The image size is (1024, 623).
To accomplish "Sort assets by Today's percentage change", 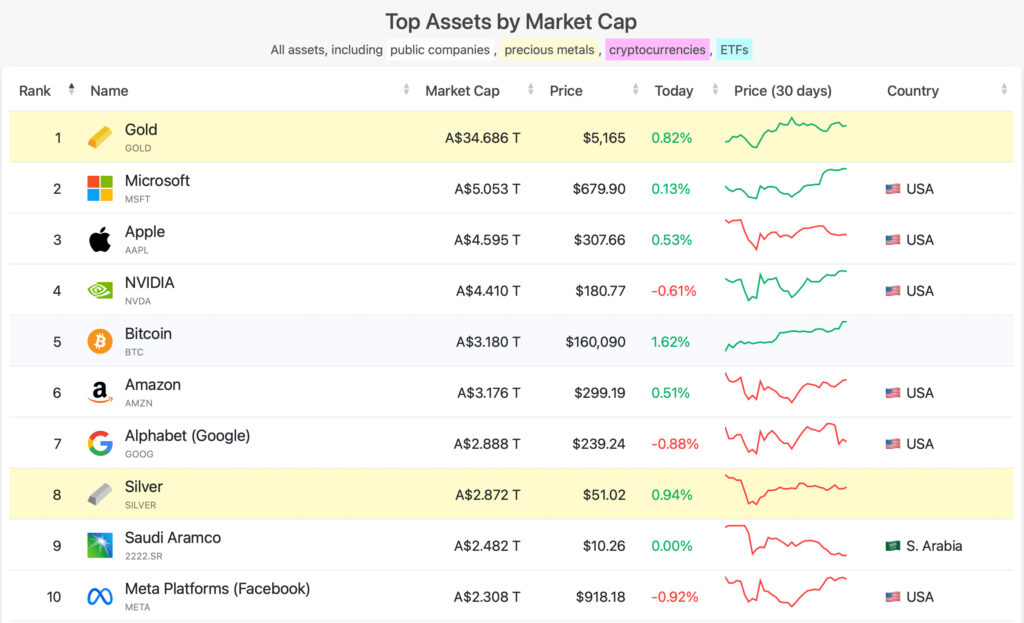I will point(674,90).
